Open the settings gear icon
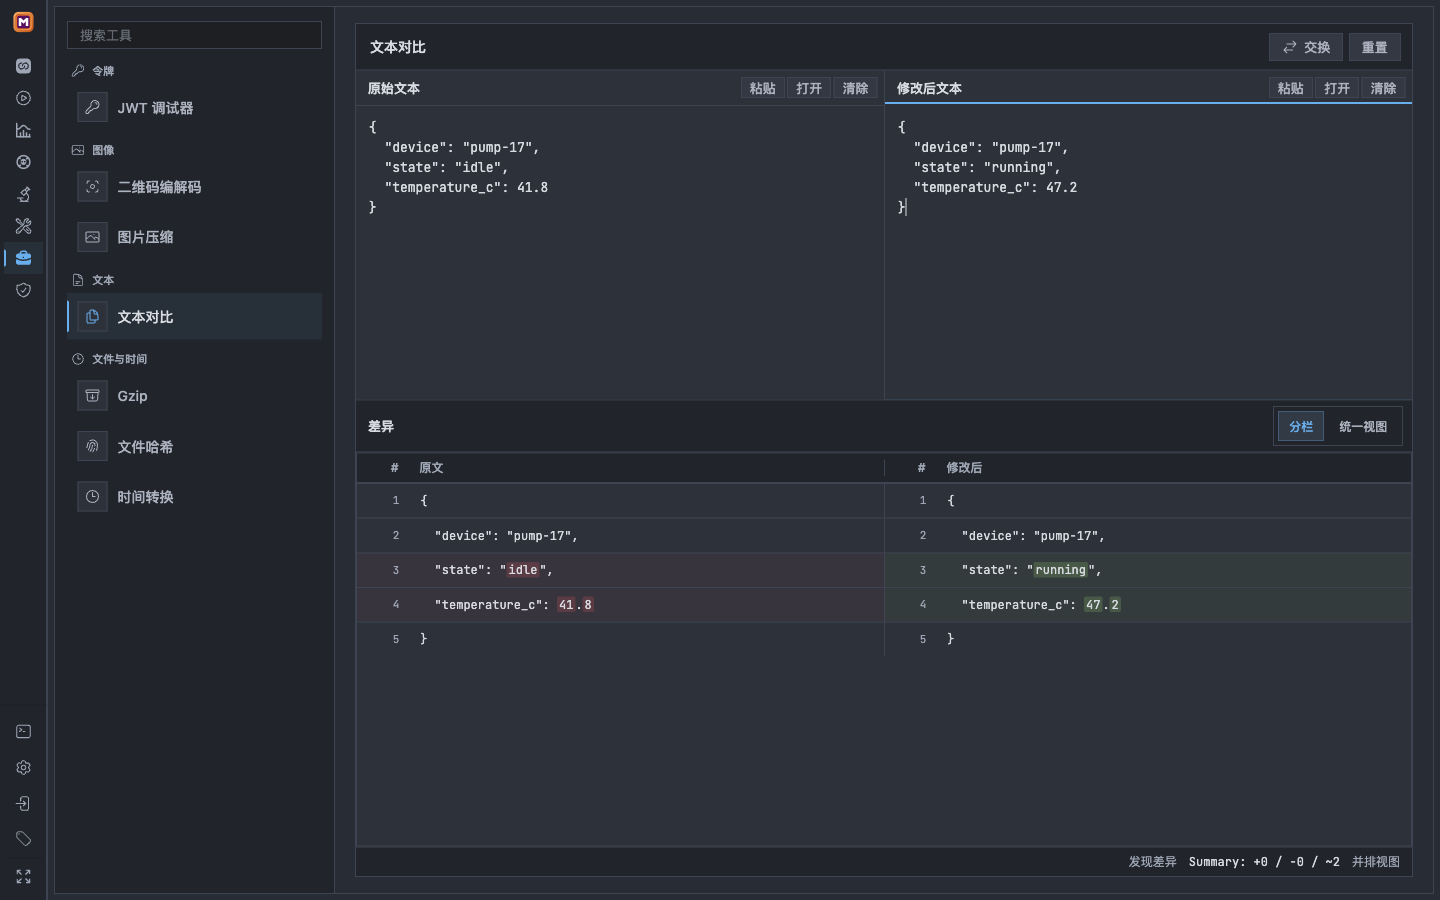 (x=23, y=768)
